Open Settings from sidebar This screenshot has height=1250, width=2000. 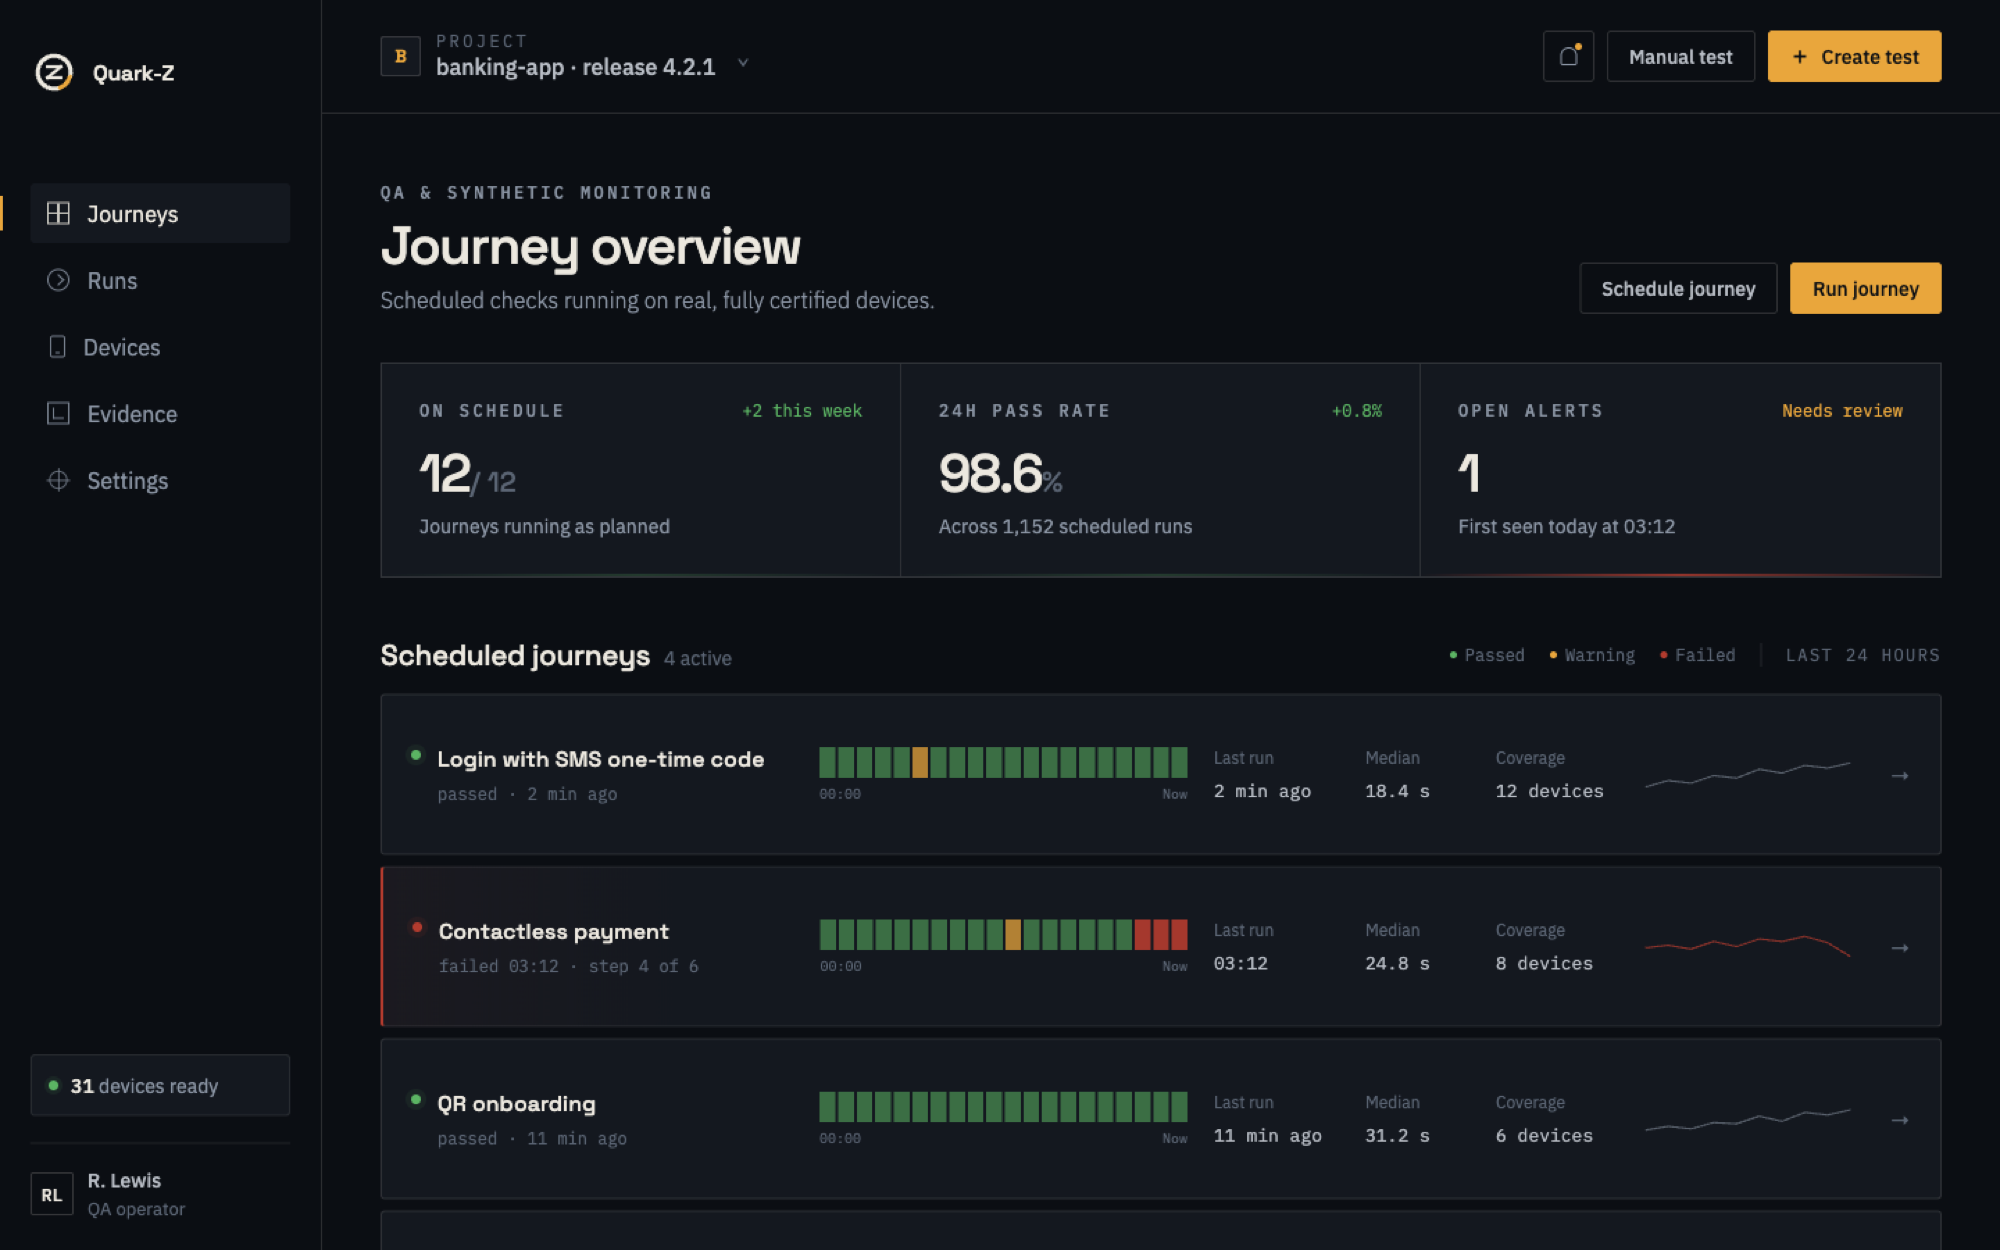[160, 480]
